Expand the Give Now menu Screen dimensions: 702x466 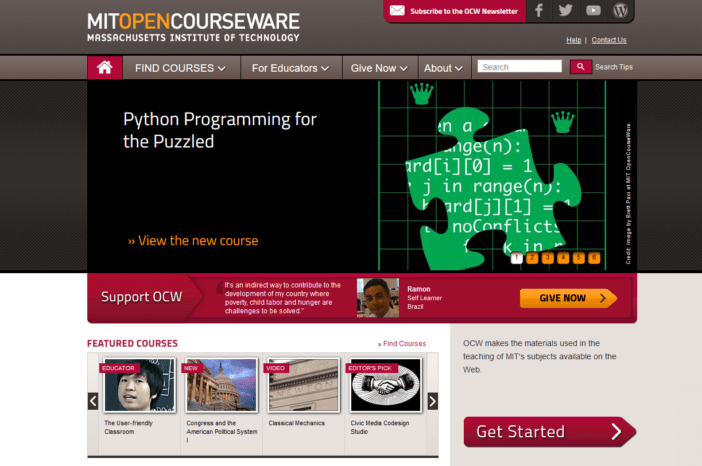[379, 68]
